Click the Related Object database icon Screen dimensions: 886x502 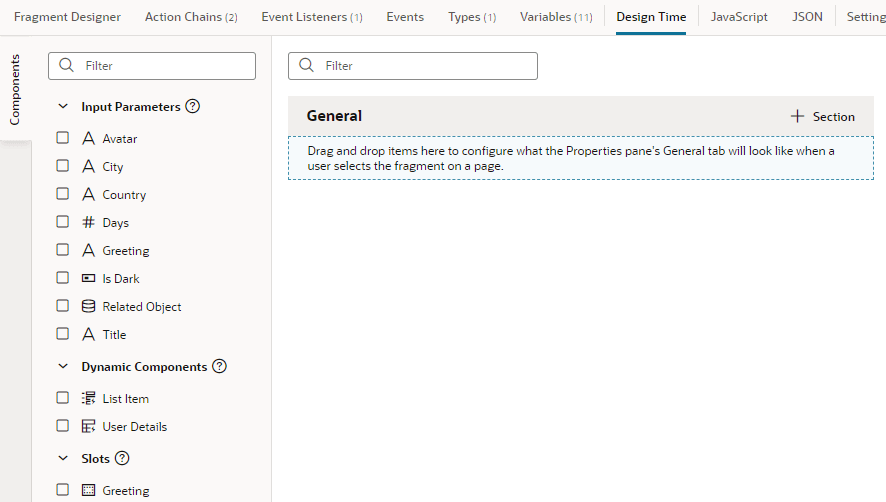tap(89, 306)
